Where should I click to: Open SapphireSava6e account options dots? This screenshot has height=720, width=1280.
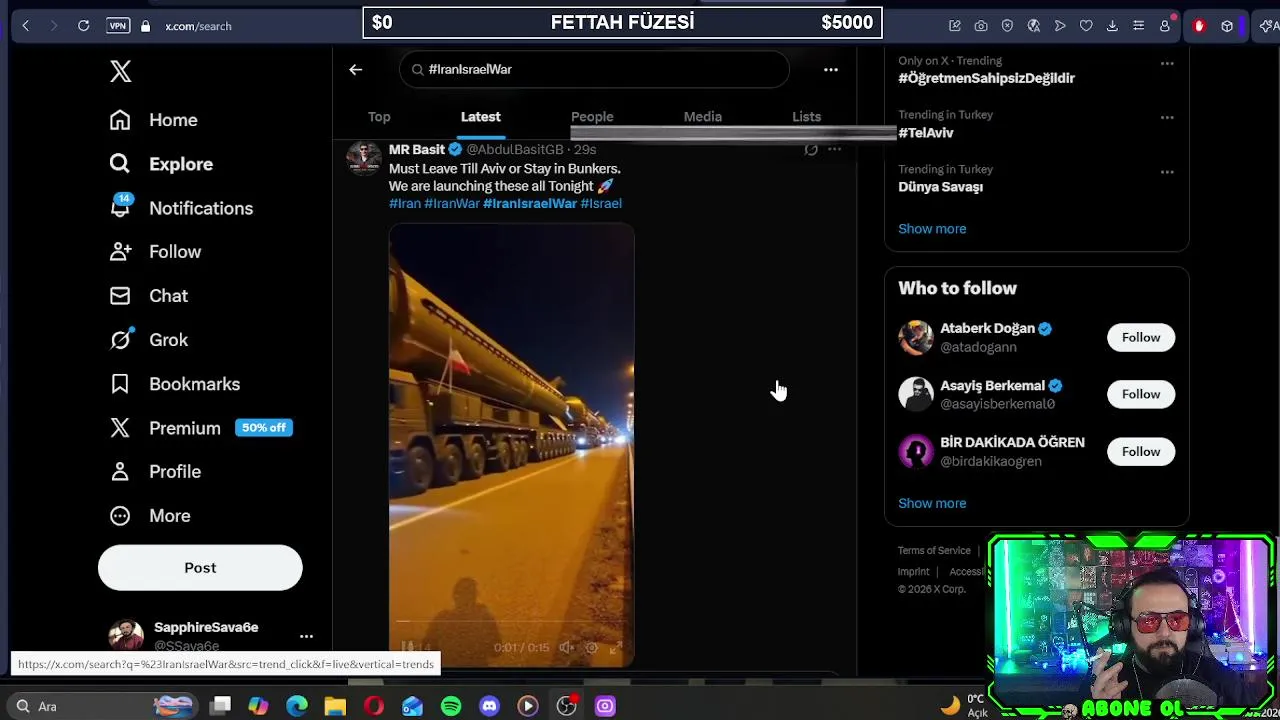[306, 636]
